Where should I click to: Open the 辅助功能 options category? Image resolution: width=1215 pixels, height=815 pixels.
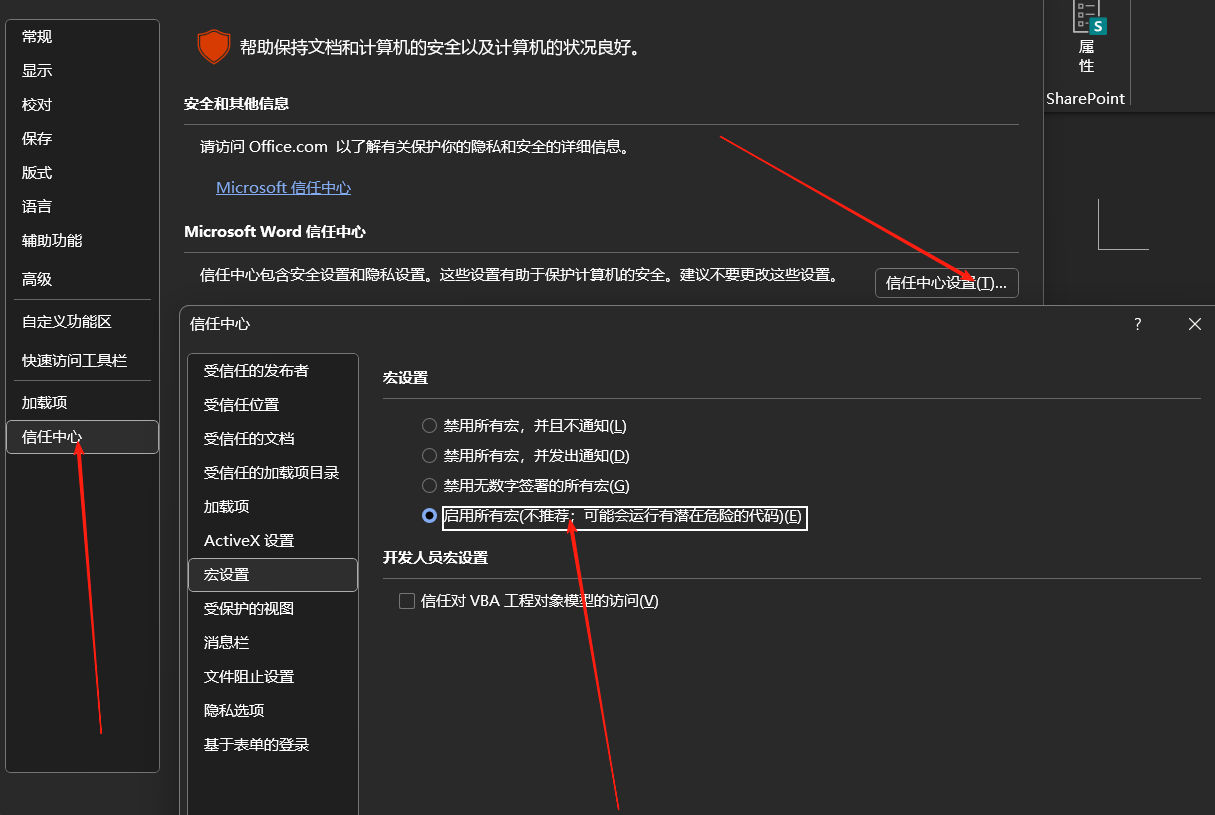coord(82,241)
